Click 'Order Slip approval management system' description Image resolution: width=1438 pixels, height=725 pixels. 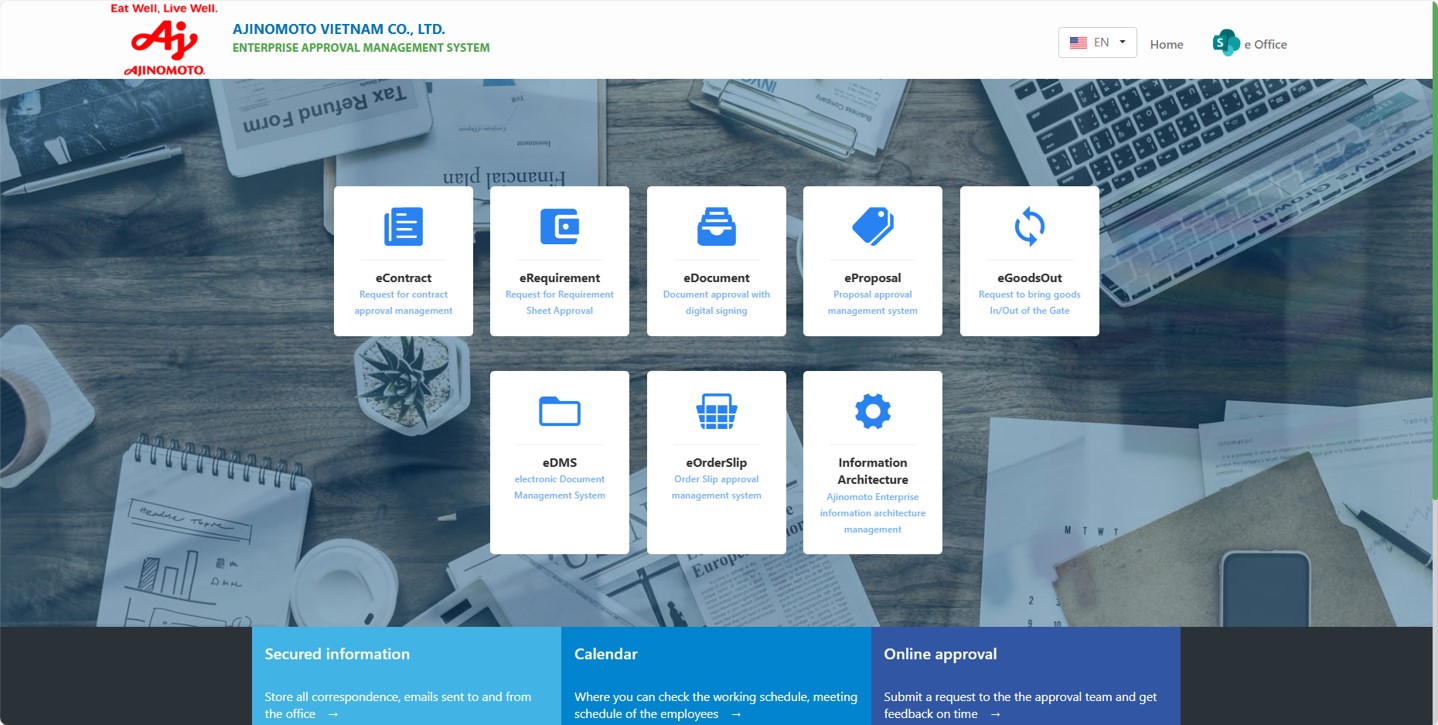[x=716, y=487]
